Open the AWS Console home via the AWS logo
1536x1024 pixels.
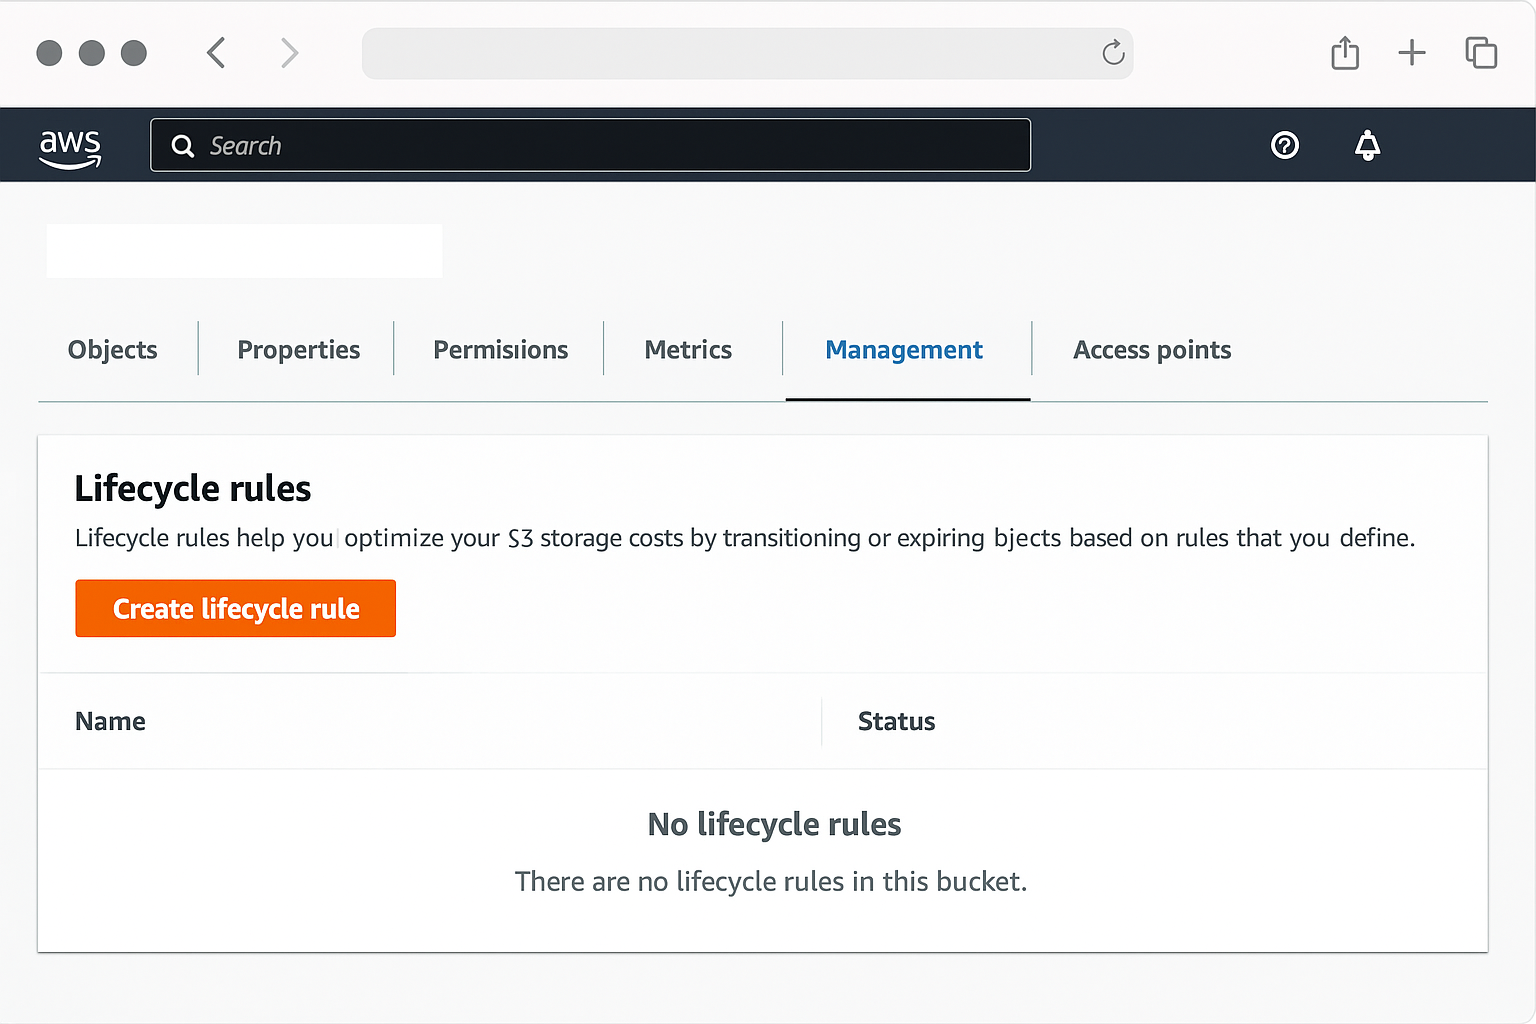(70, 146)
